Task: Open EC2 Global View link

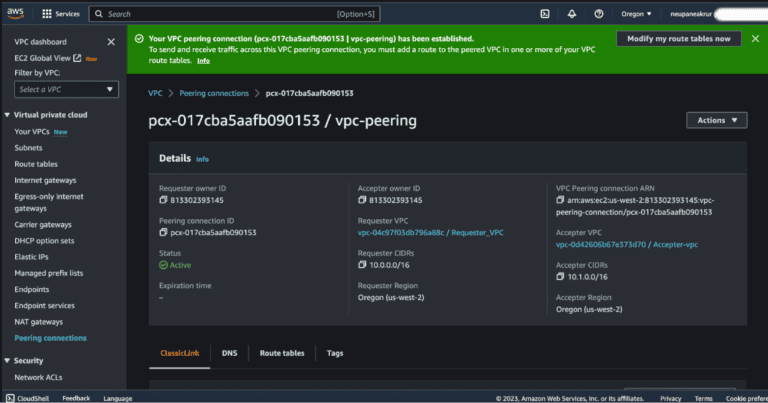Action: [x=43, y=58]
